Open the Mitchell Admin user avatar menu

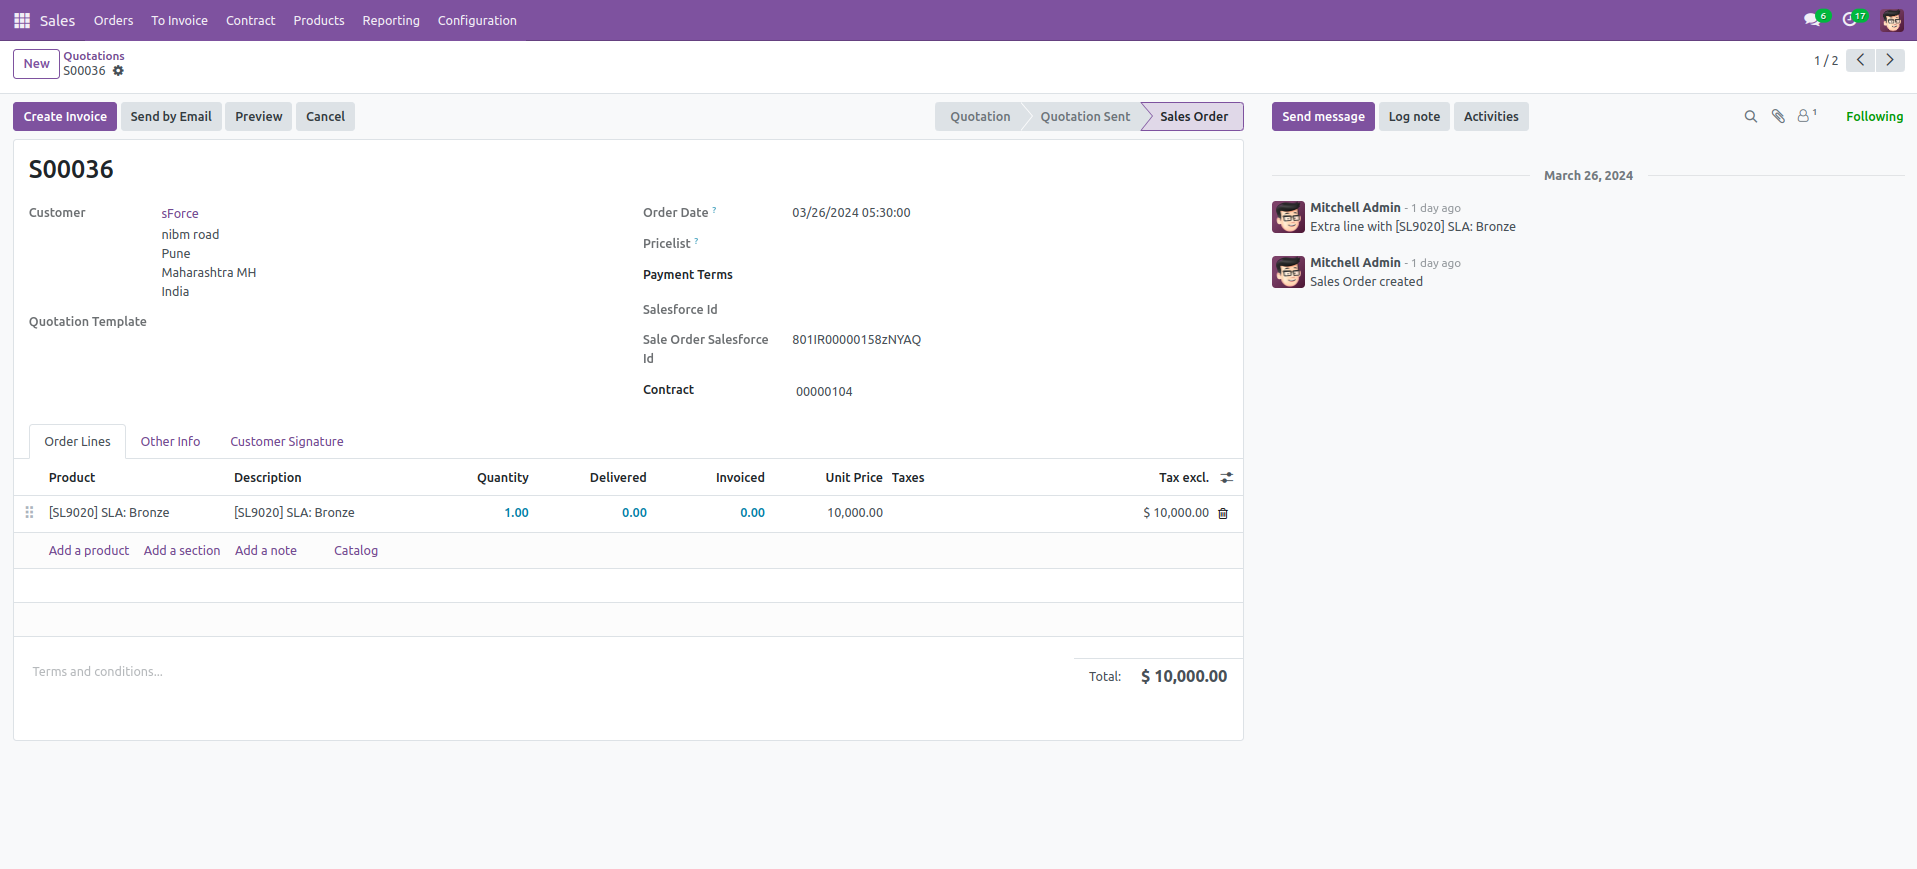point(1892,20)
